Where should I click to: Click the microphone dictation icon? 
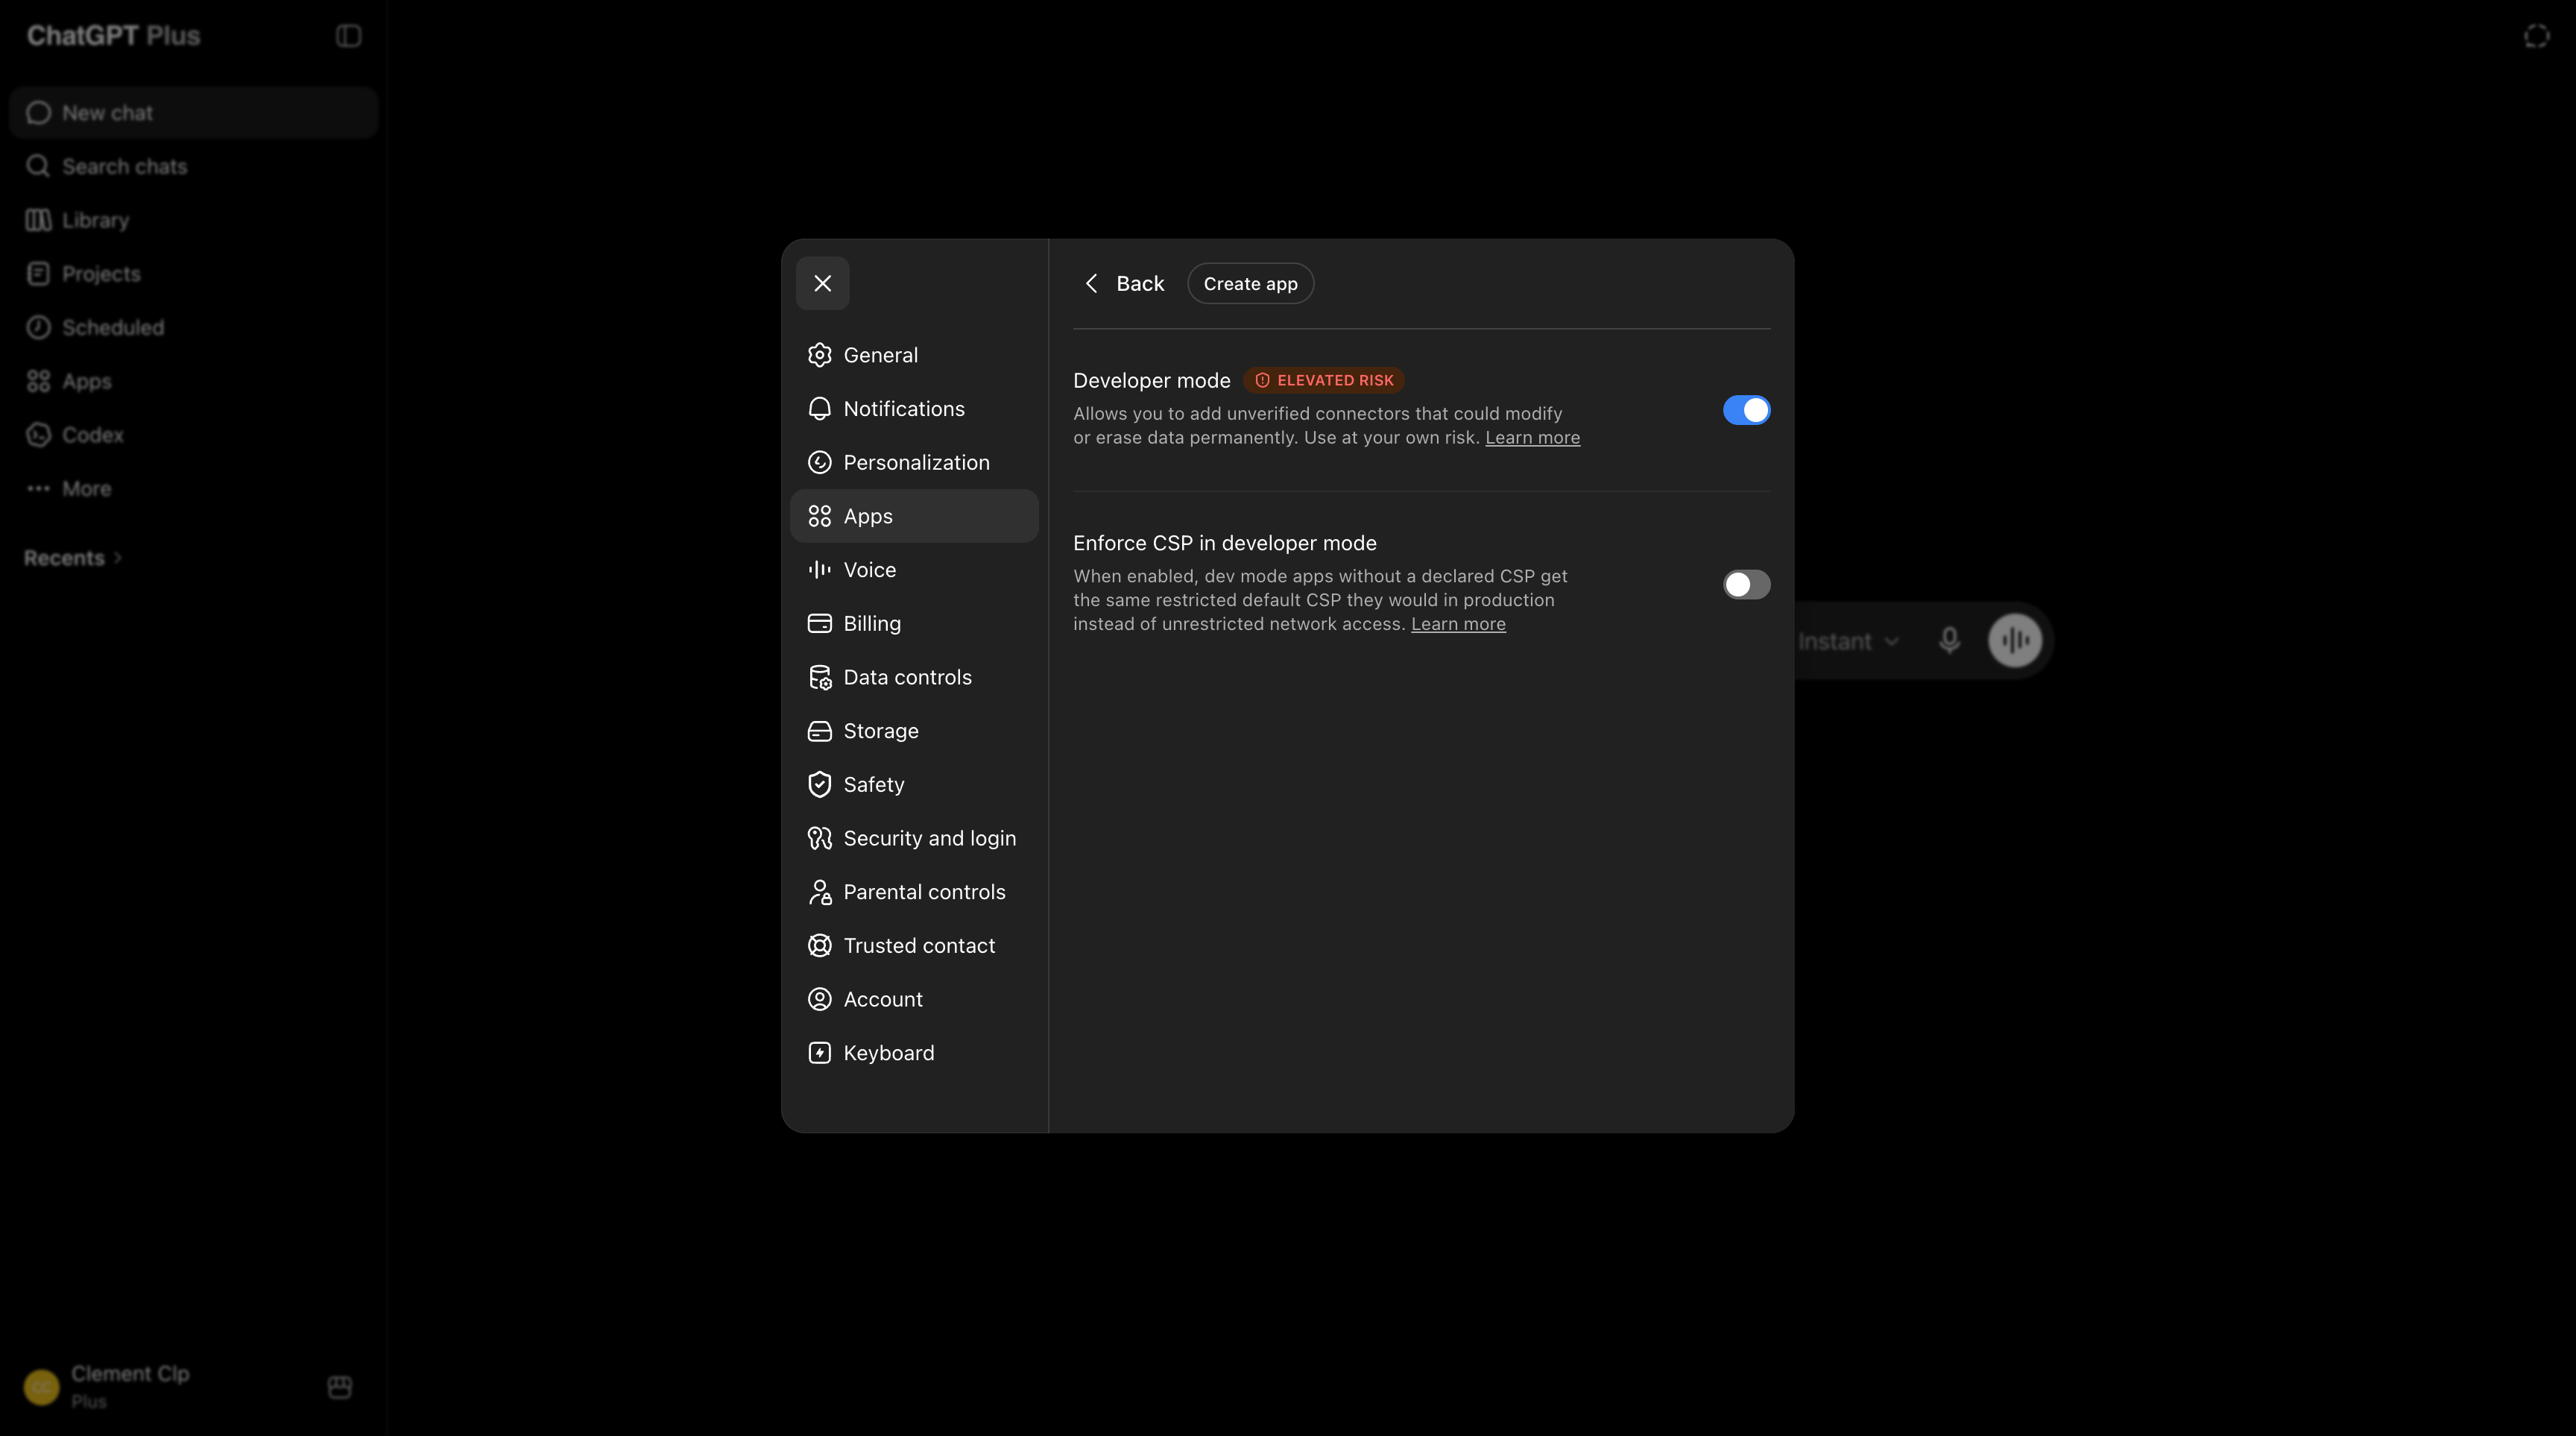pyautogui.click(x=1949, y=641)
